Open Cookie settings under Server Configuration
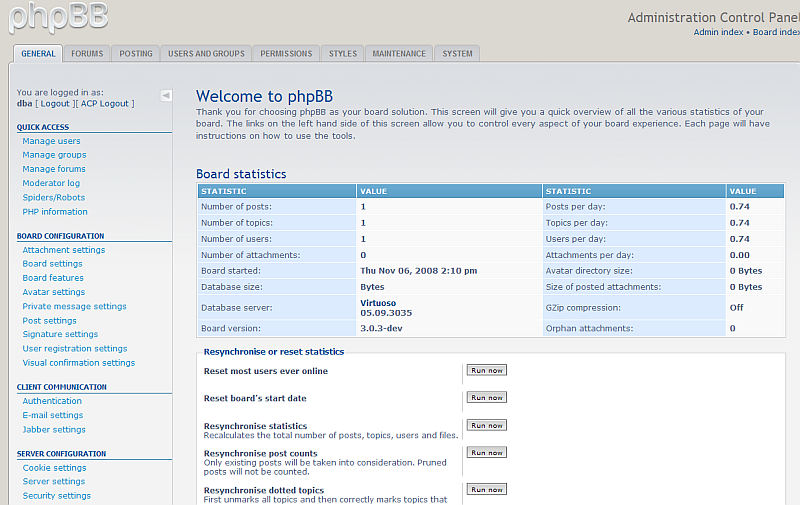The height and width of the screenshot is (505, 800). tap(54, 468)
